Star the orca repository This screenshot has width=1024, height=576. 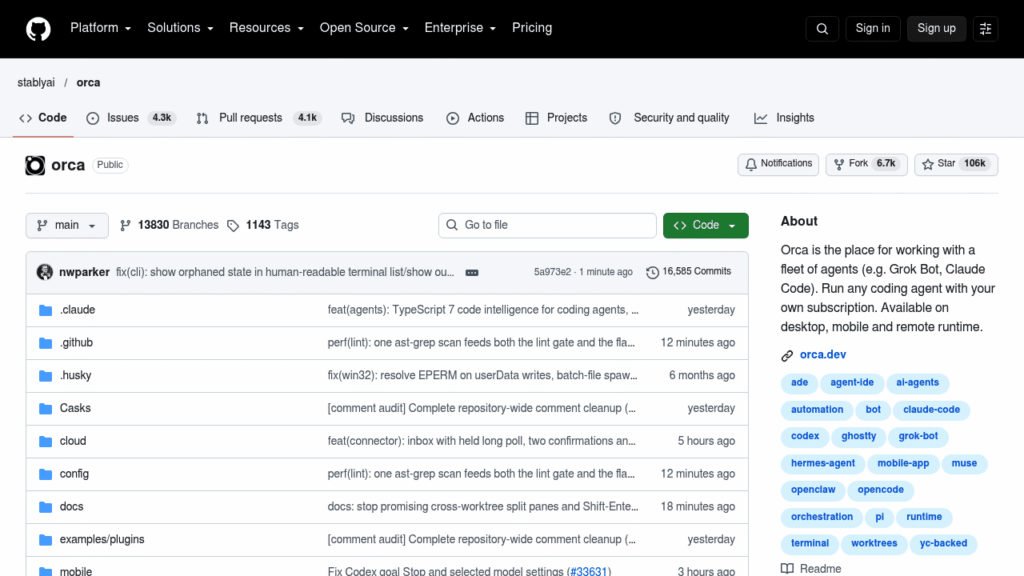(x=956, y=164)
